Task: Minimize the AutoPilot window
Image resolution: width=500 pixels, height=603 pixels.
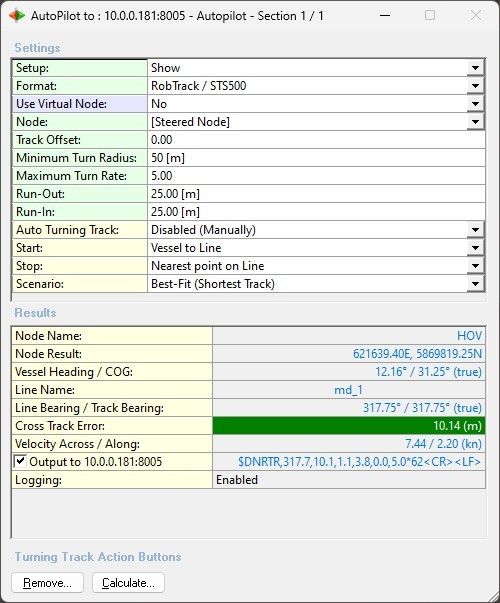Action: point(385,16)
